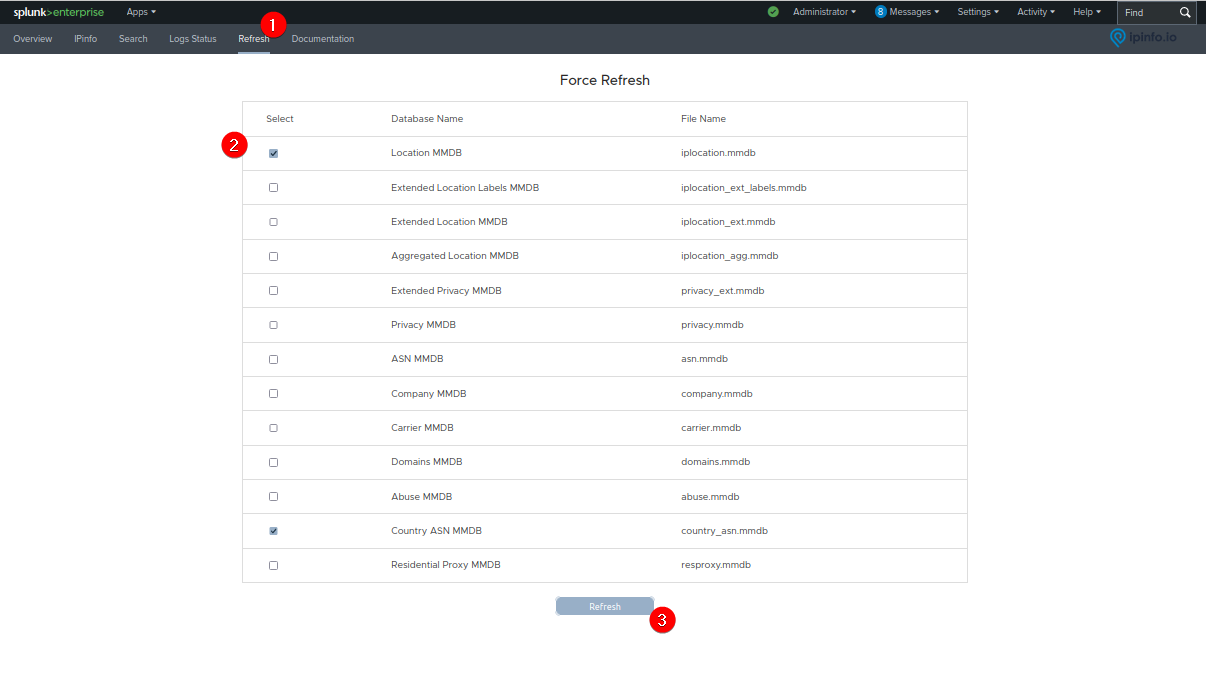The height and width of the screenshot is (686, 1206).
Task: Click the green health status checkmark icon
Action: click(x=773, y=12)
